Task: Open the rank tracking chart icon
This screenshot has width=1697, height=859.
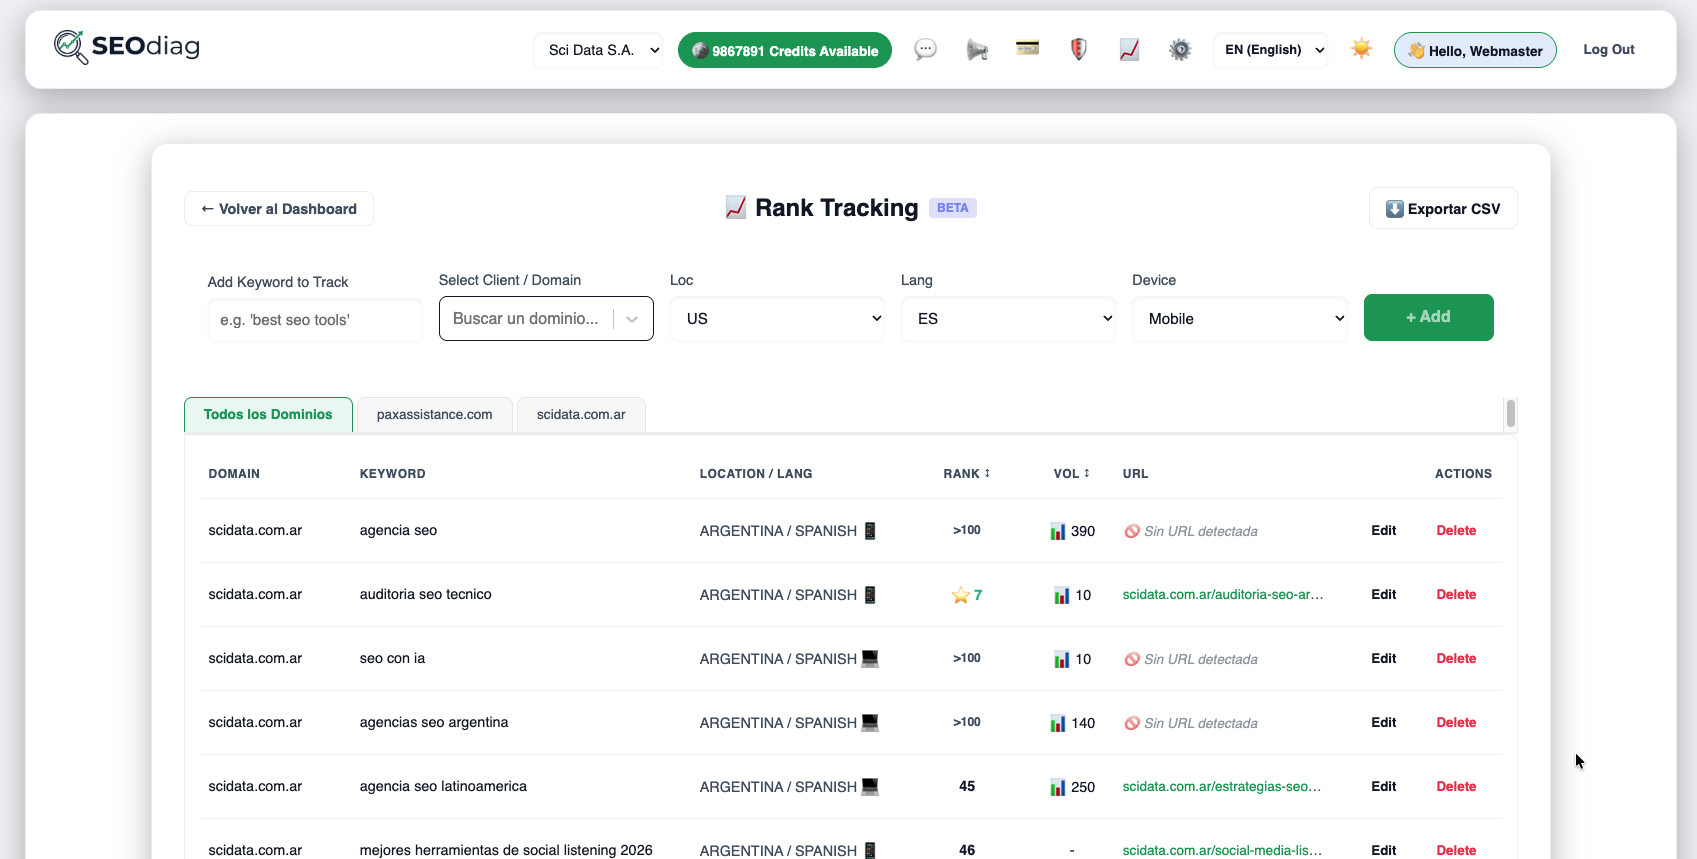Action: click(1130, 49)
